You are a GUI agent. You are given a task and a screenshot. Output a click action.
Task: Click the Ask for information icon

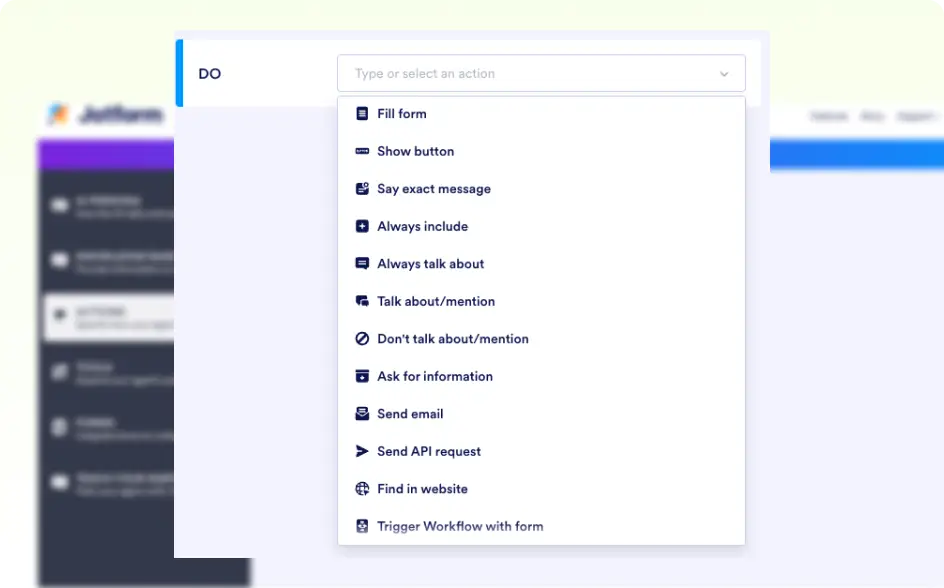pyautogui.click(x=362, y=376)
